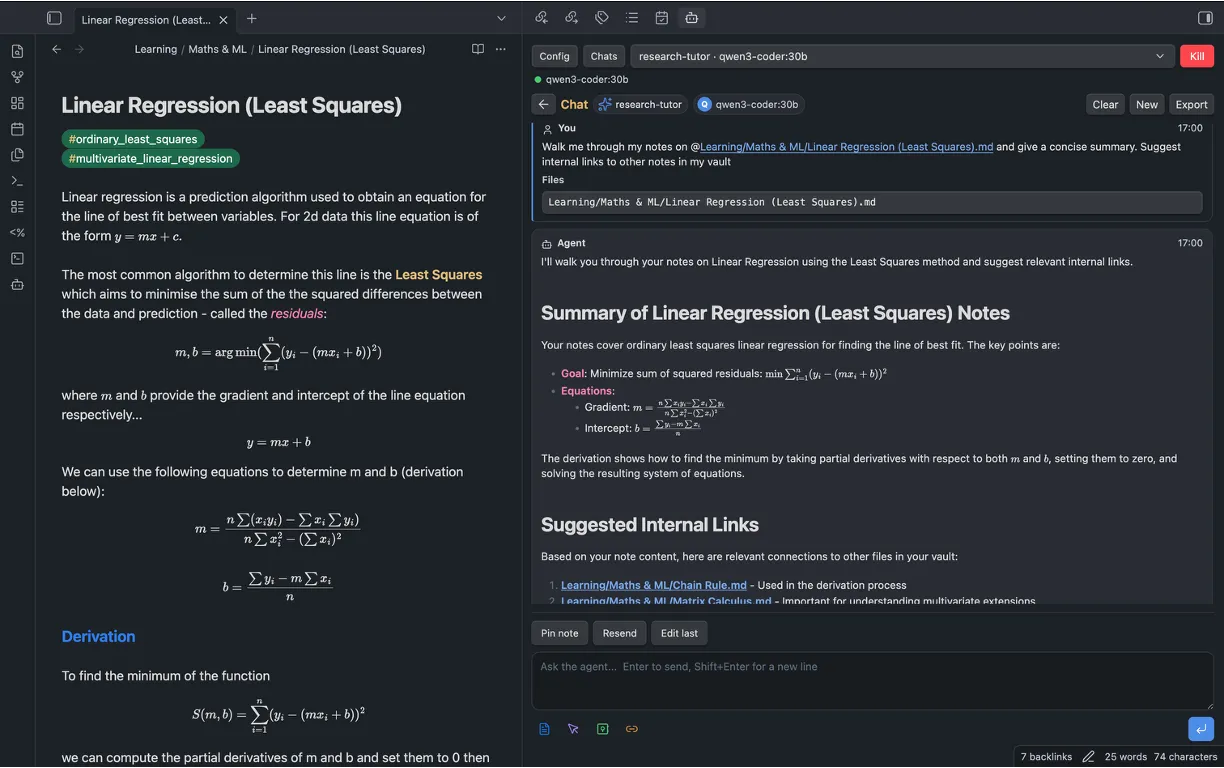Click the #ordinary_least_squares tag
The height and width of the screenshot is (768, 1224).
point(133,139)
